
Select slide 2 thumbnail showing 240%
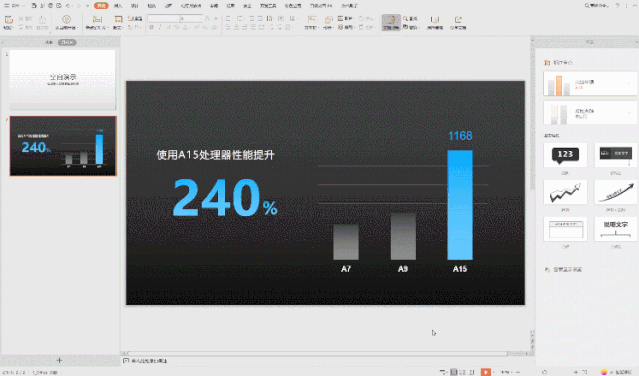pos(63,146)
